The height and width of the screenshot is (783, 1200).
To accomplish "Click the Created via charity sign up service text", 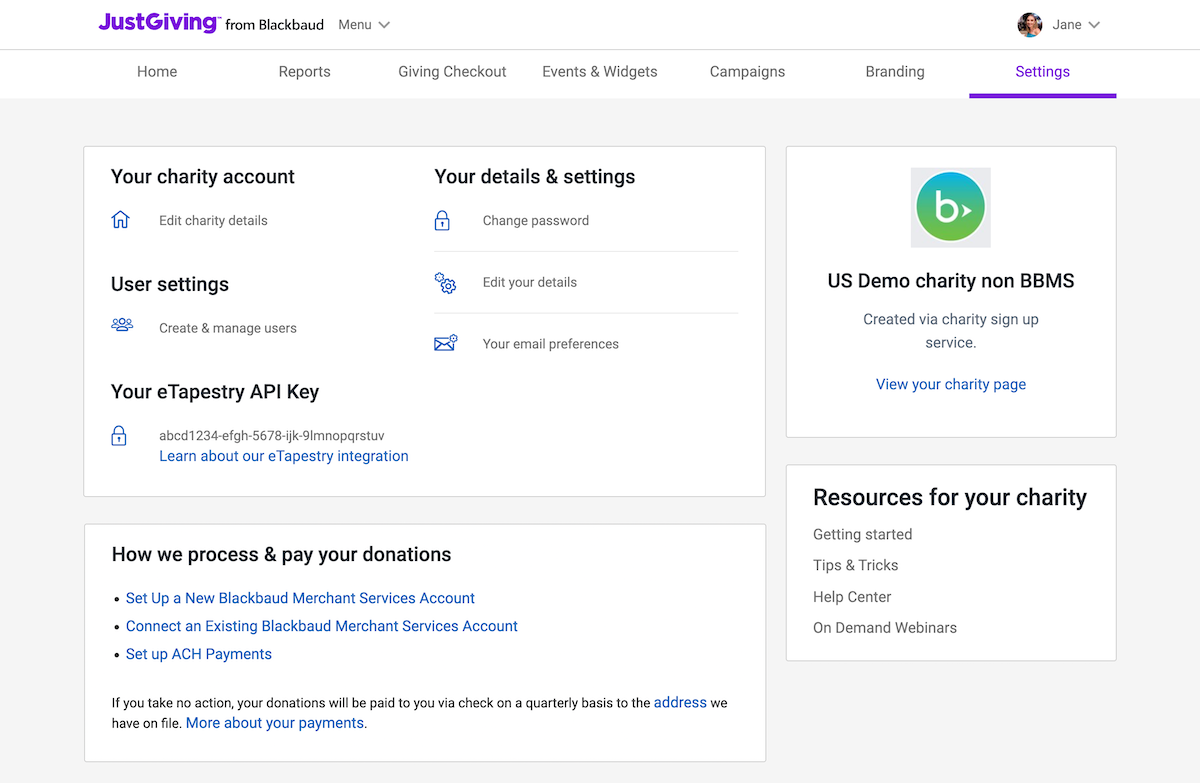I will pyautogui.click(x=951, y=331).
